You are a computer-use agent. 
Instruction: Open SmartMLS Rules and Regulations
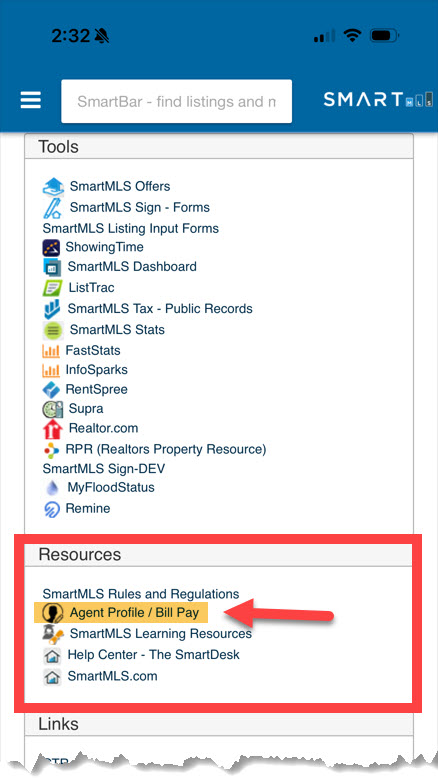click(141, 594)
